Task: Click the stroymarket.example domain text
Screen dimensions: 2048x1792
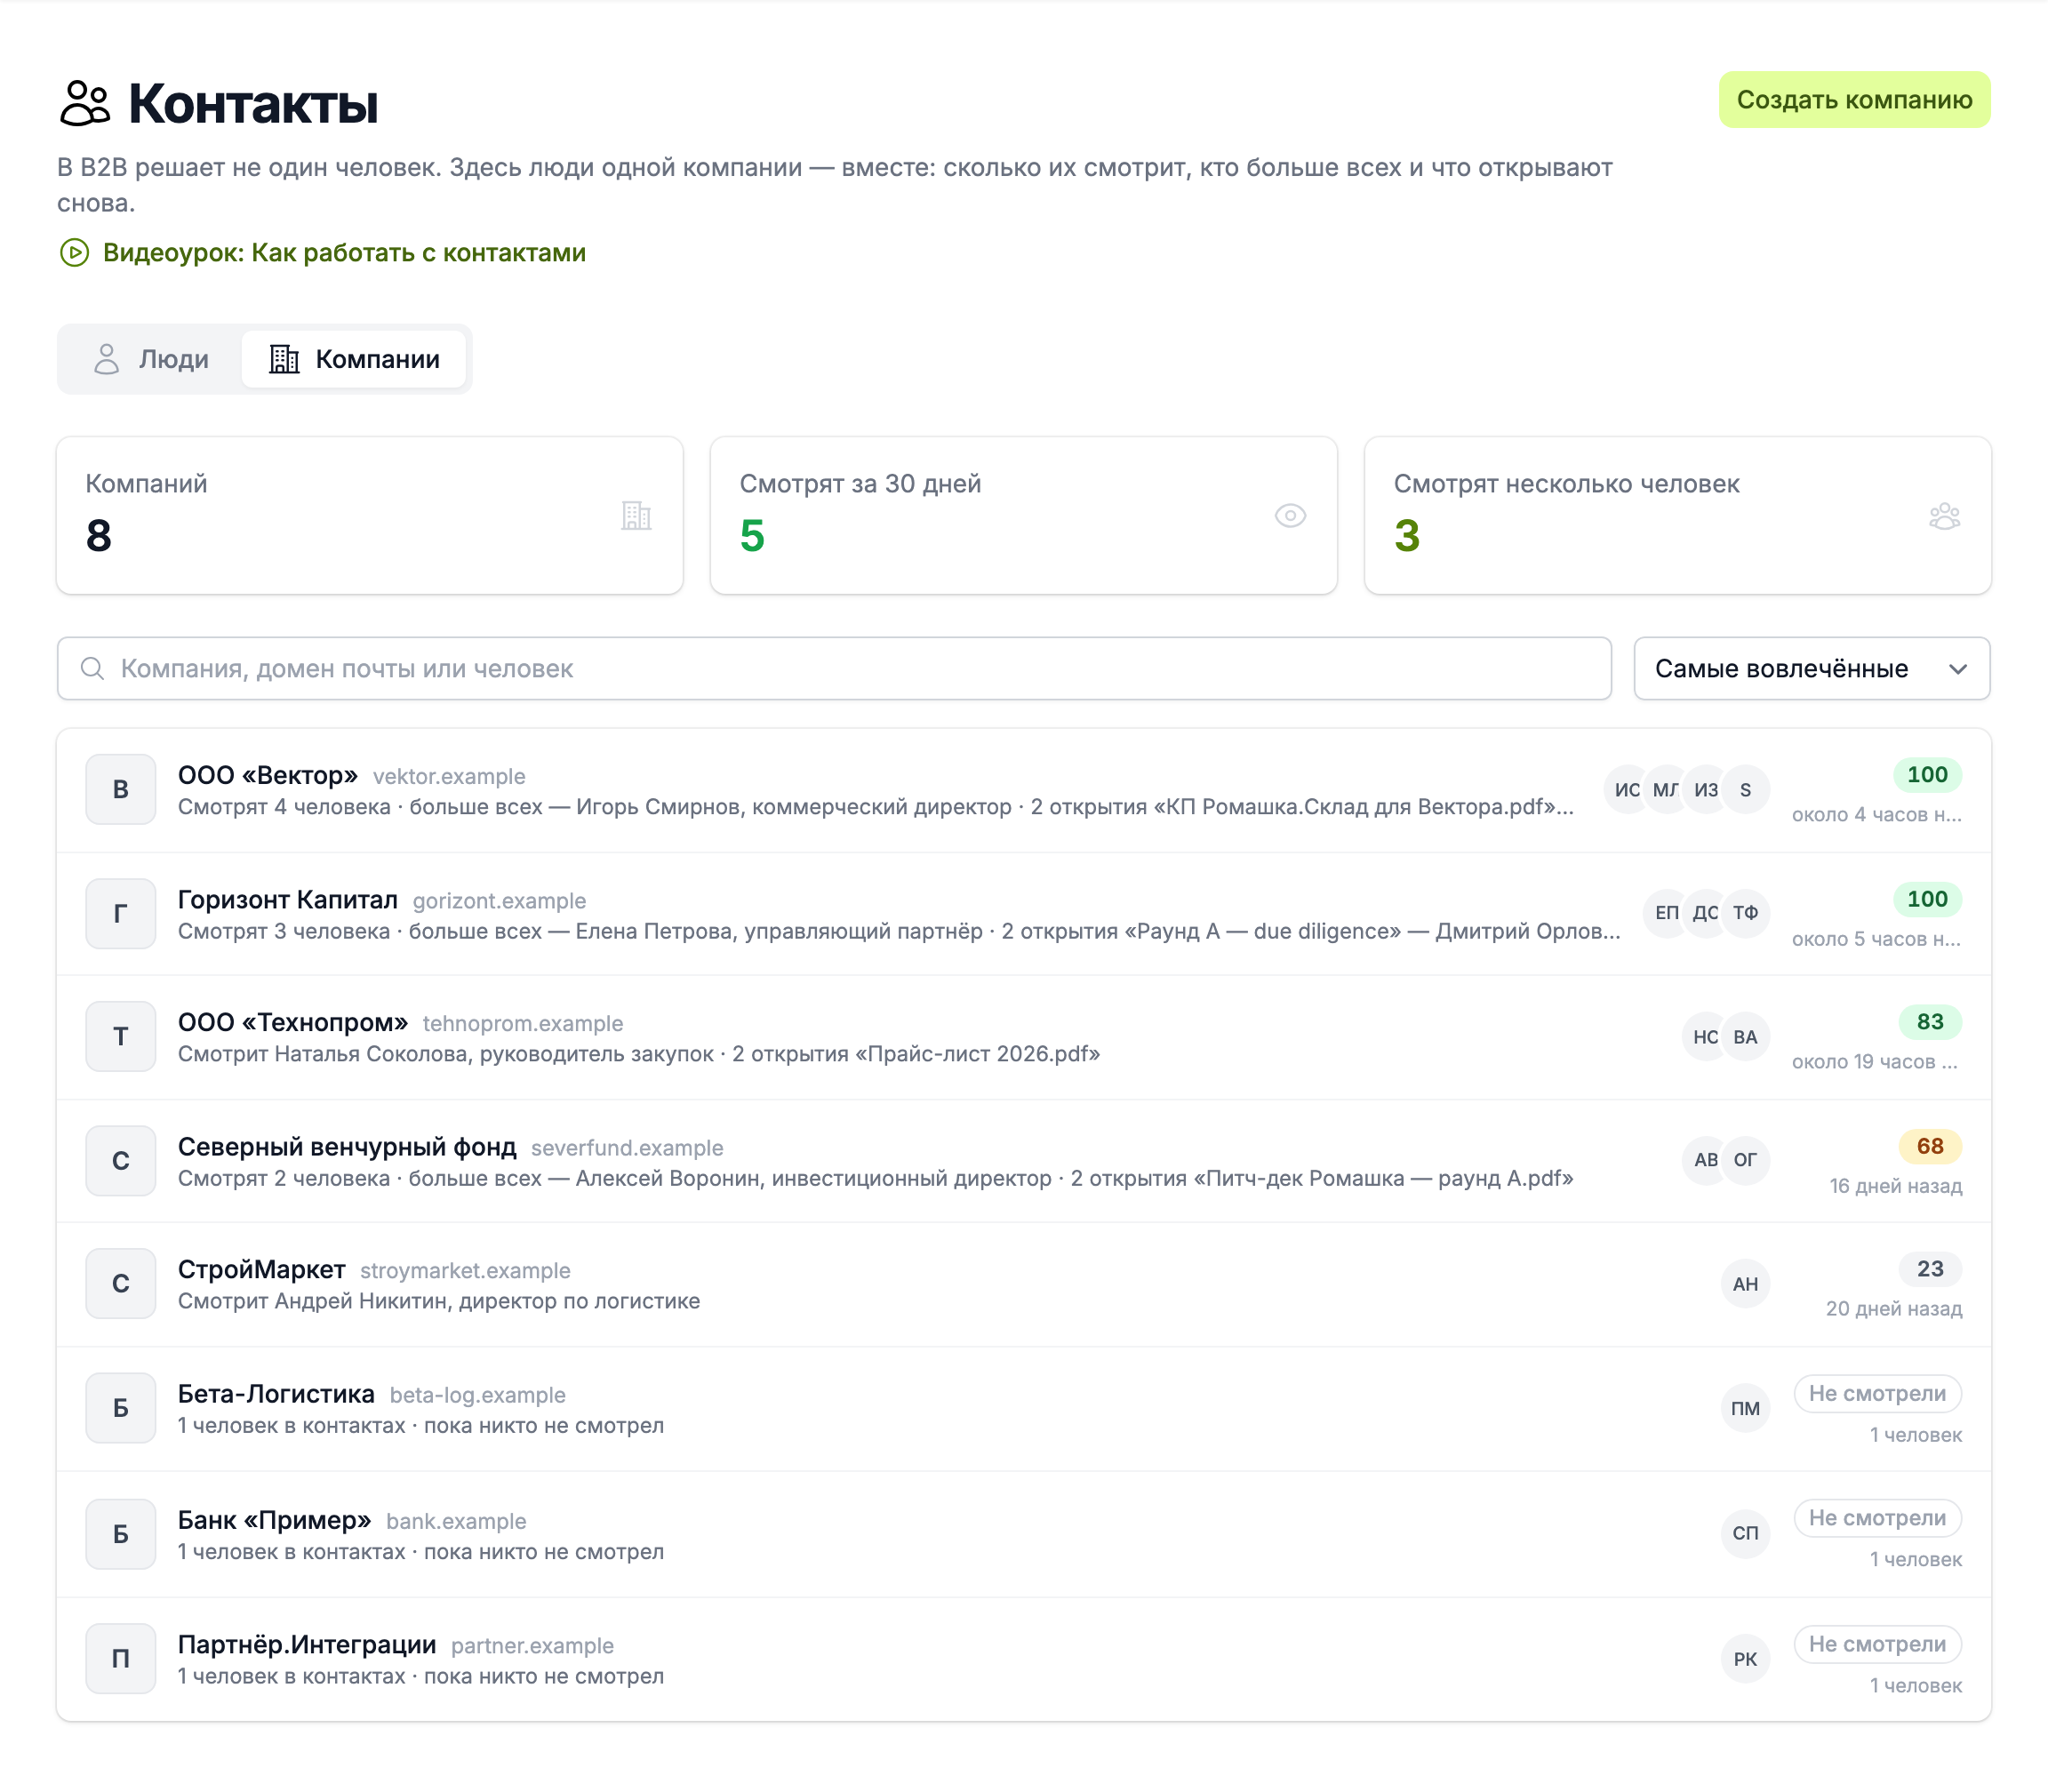Action: click(465, 1271)
